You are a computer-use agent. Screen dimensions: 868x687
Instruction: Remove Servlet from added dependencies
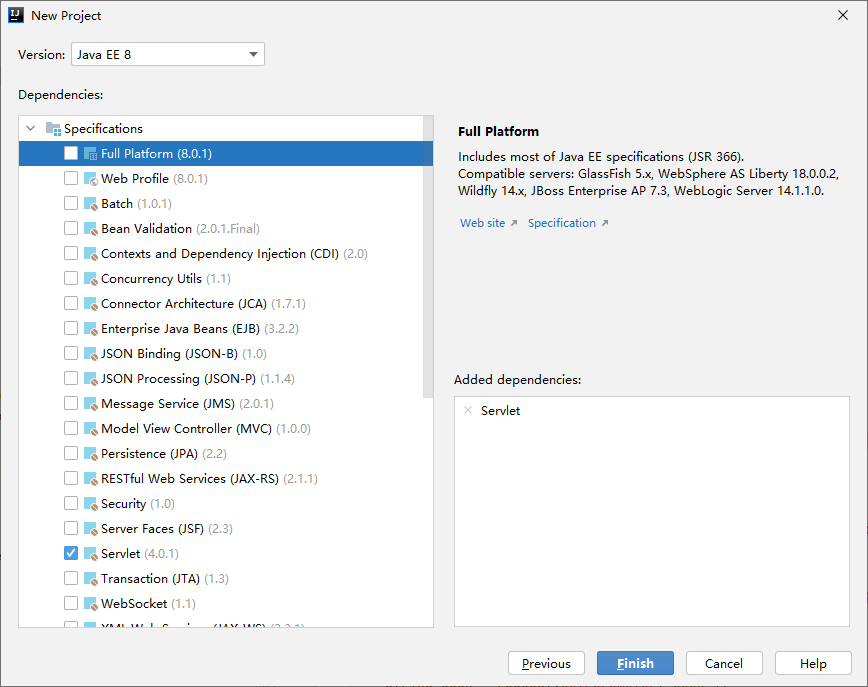[x=468, y=410]
